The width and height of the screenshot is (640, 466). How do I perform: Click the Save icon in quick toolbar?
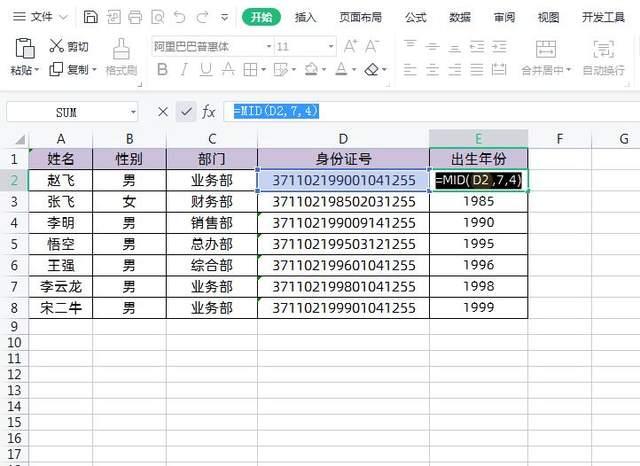click(91, 17)
